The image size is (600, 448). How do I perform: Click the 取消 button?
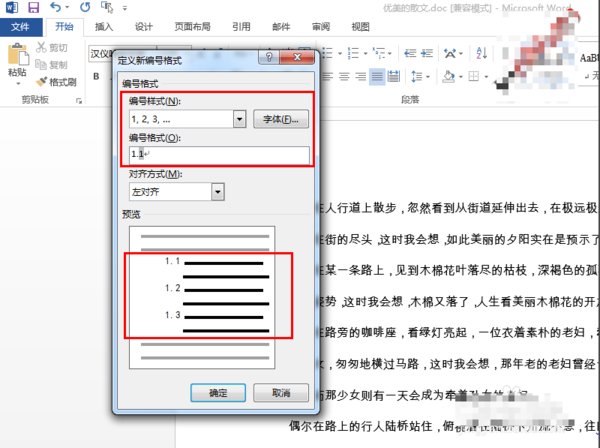pos(281,393)
